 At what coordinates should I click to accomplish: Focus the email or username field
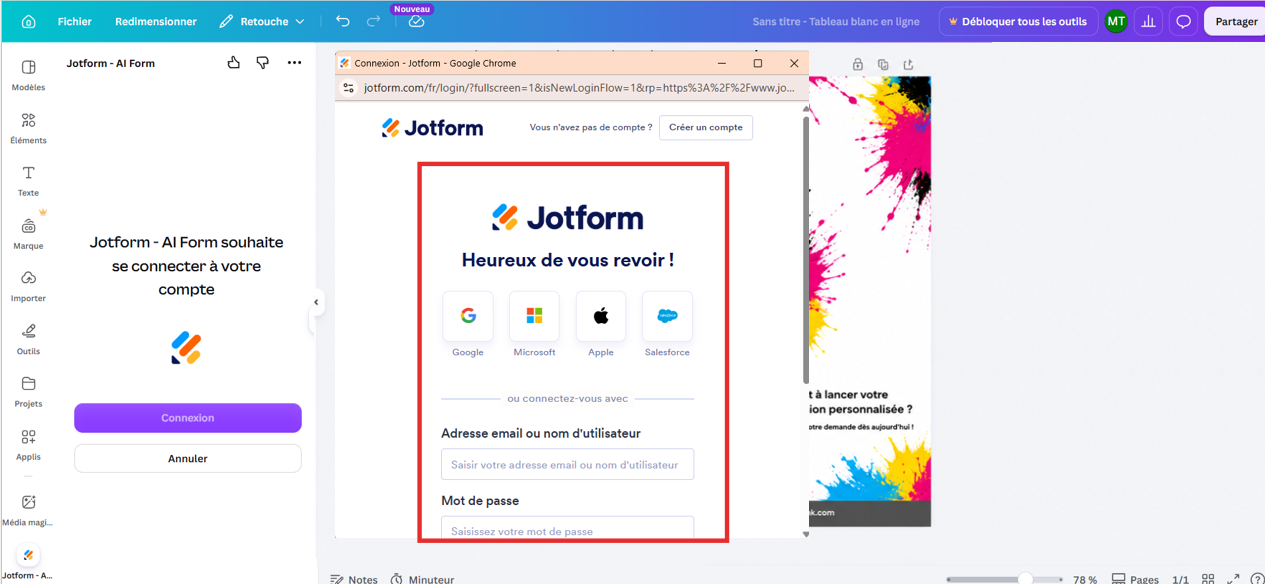(x=567, y=464)
